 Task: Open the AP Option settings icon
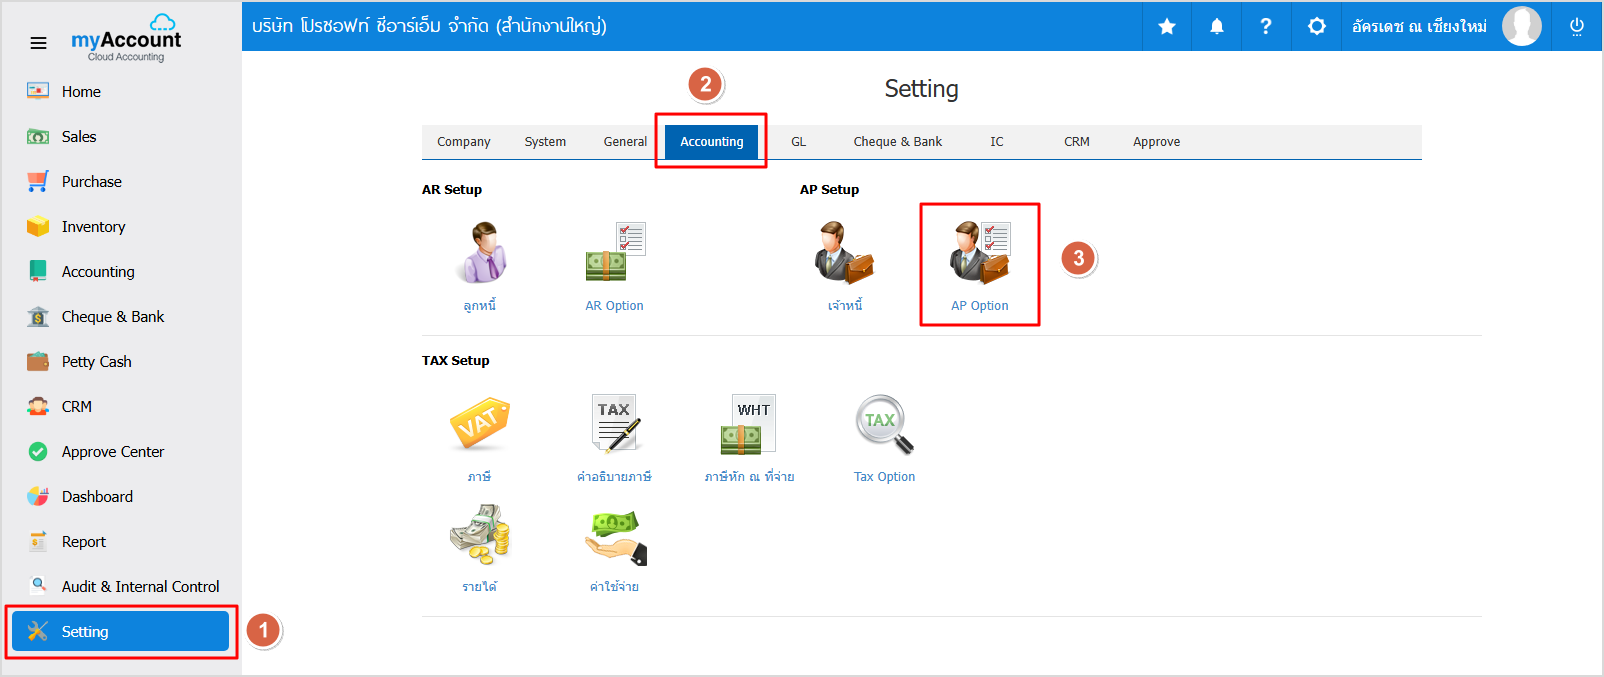coord(979,254)
